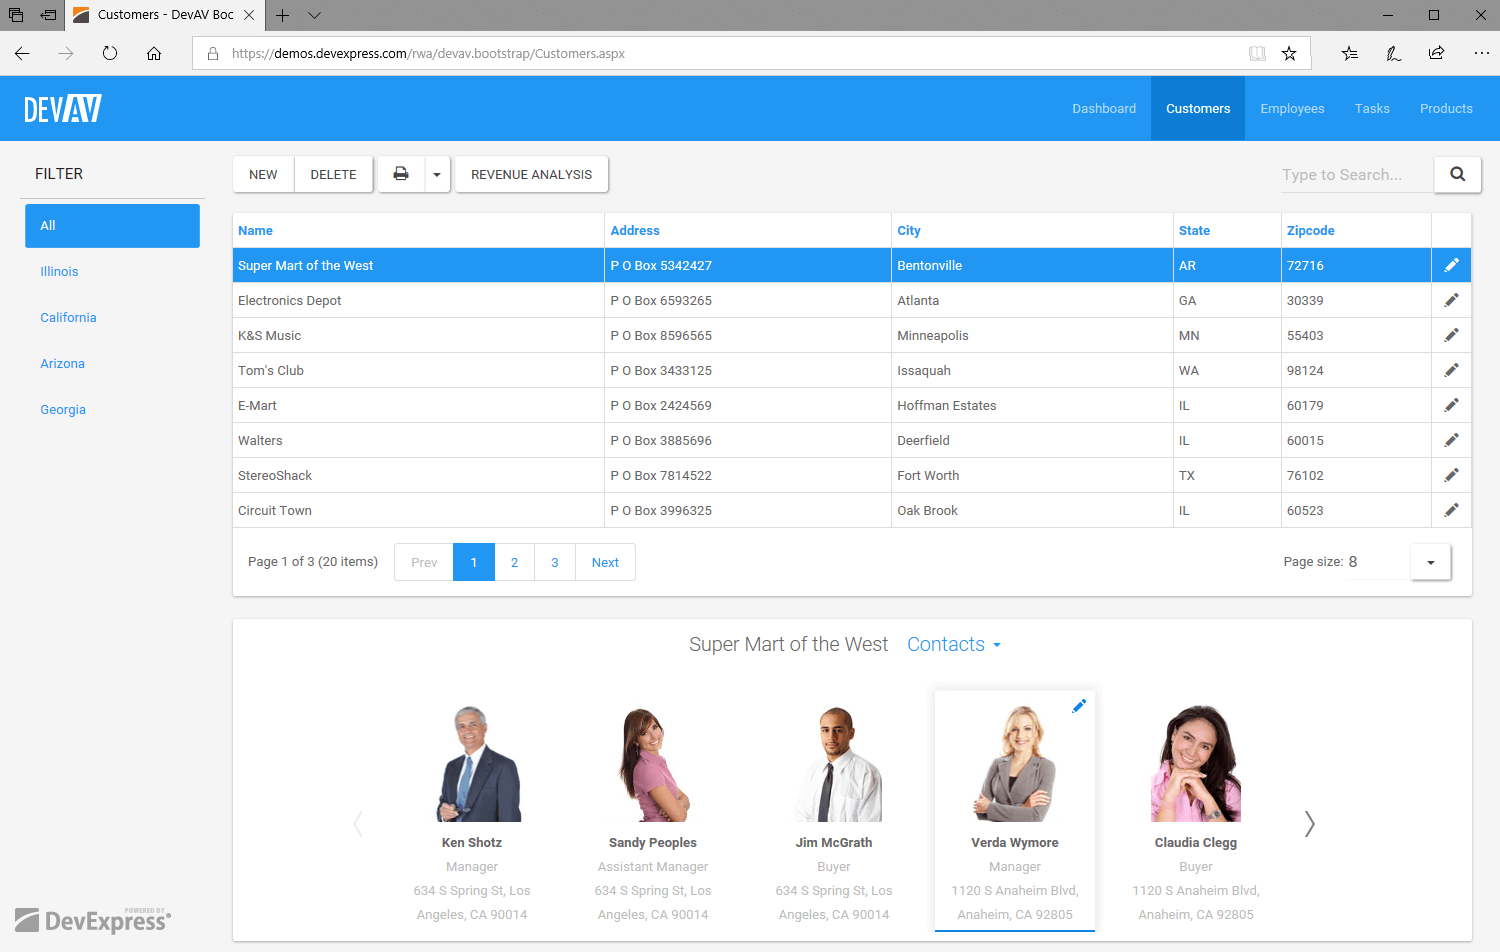
Task: Refresh the browser page
Action: [x=110, y=54]
